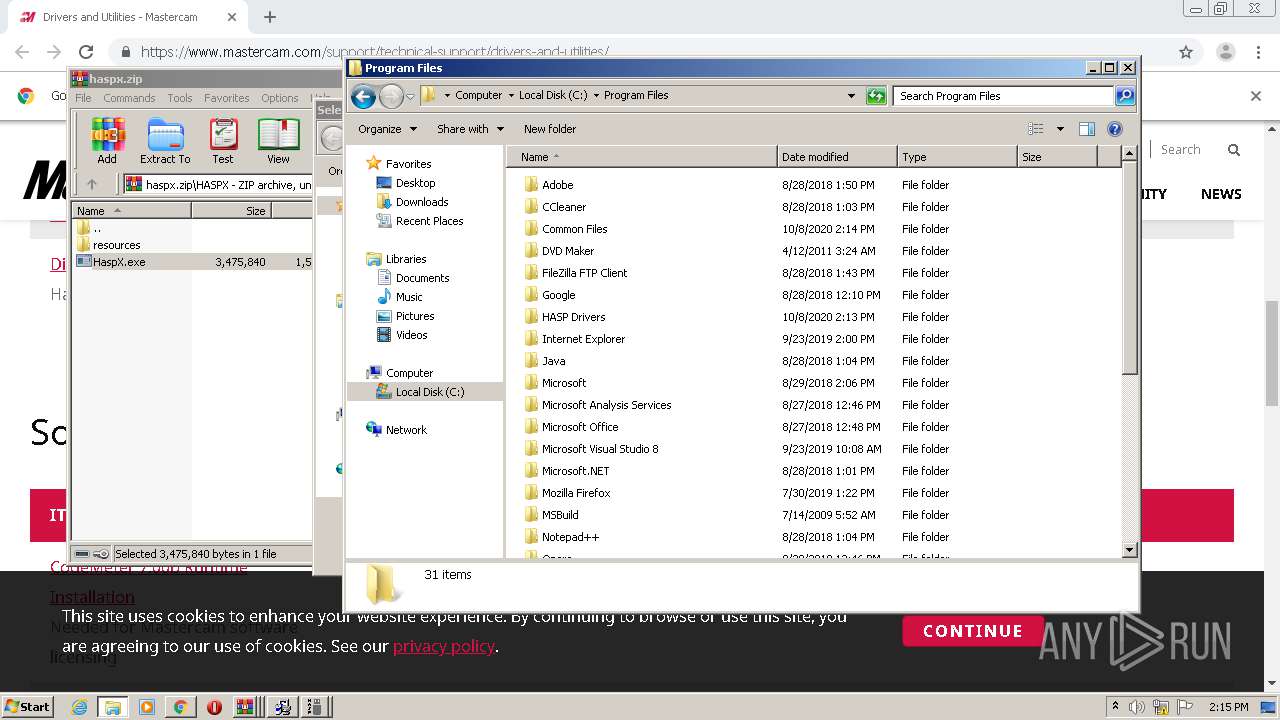This screenshot has width=1280, height=720.
Task: Select HaspX.exe in the WinRAR file list
Action: click(x=119, y=262)
